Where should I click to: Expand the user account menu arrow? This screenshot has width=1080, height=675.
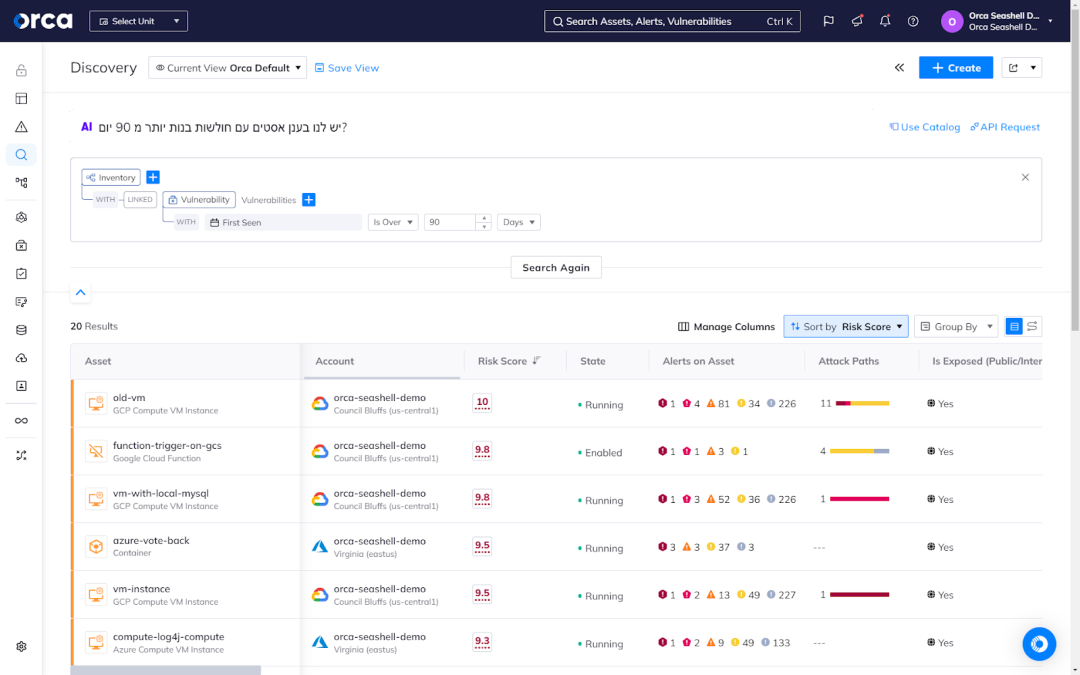1050,21
